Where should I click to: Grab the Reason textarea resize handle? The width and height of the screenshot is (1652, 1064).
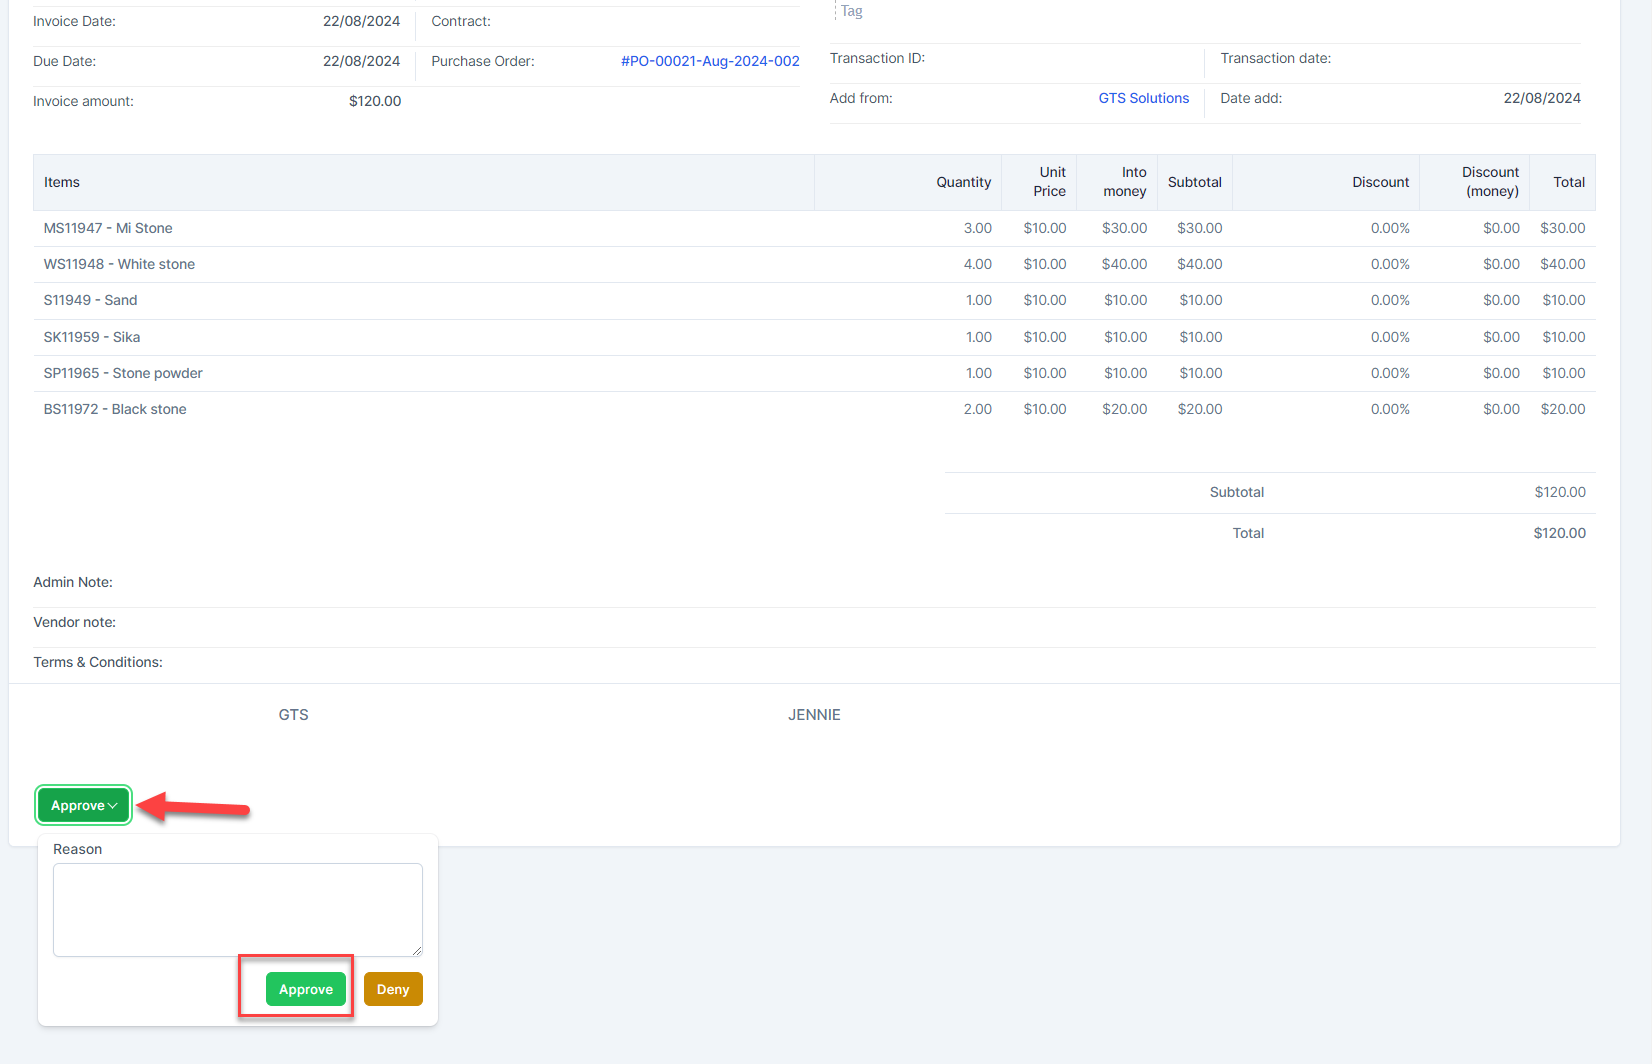416,950
